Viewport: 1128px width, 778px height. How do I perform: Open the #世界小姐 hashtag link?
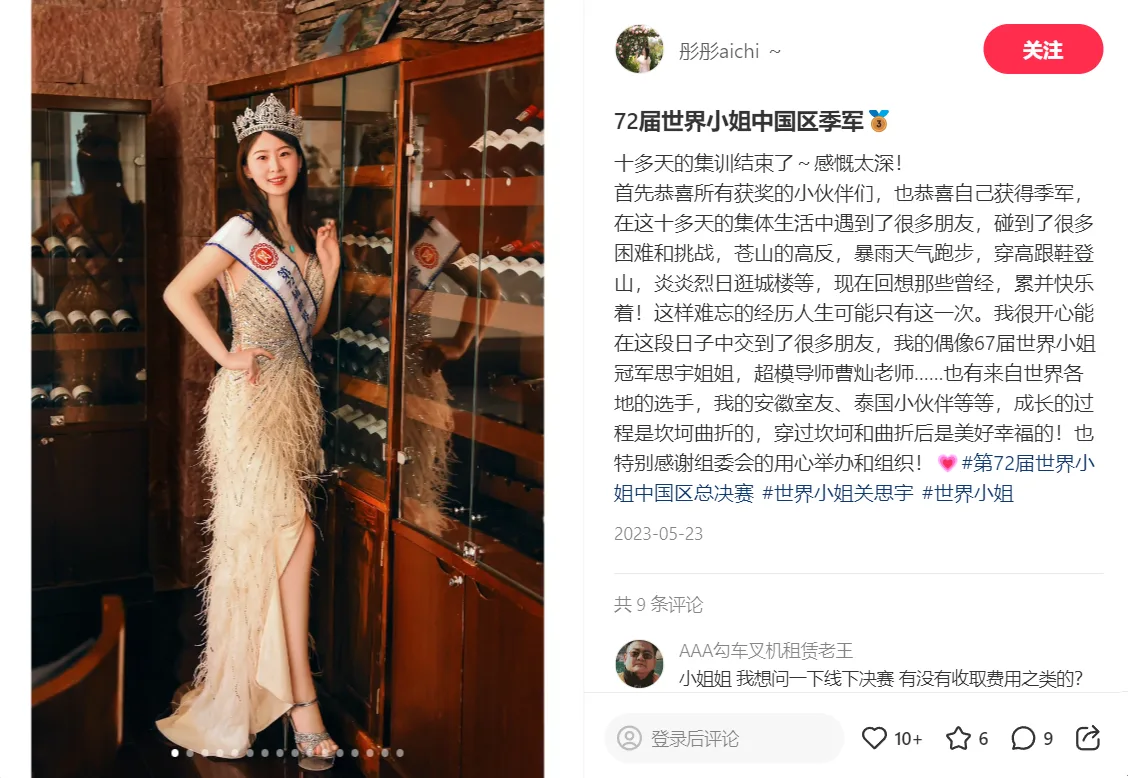click(x=968, y=493)
